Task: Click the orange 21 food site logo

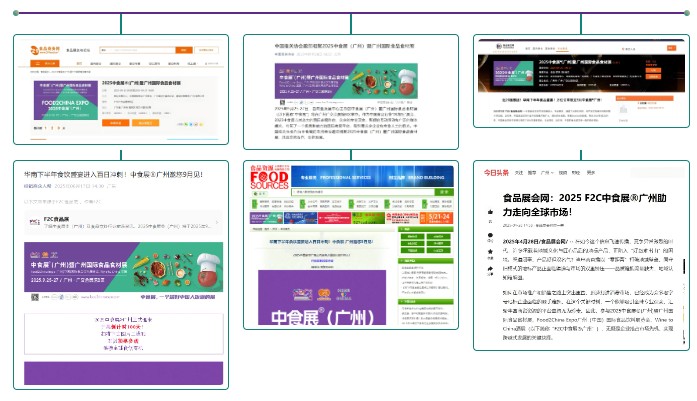Action: 44,50
